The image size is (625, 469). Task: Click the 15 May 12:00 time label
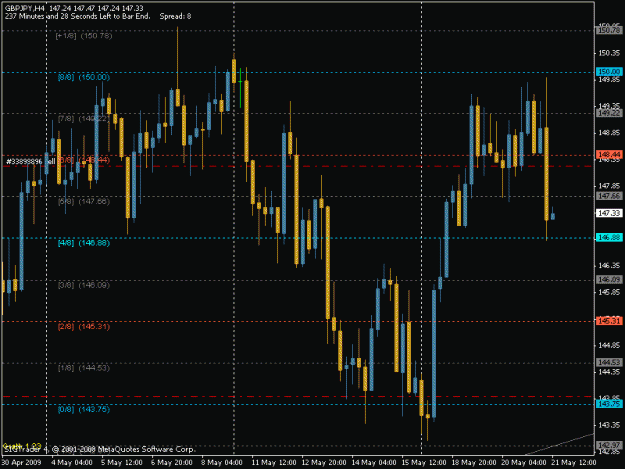point(424,463)
